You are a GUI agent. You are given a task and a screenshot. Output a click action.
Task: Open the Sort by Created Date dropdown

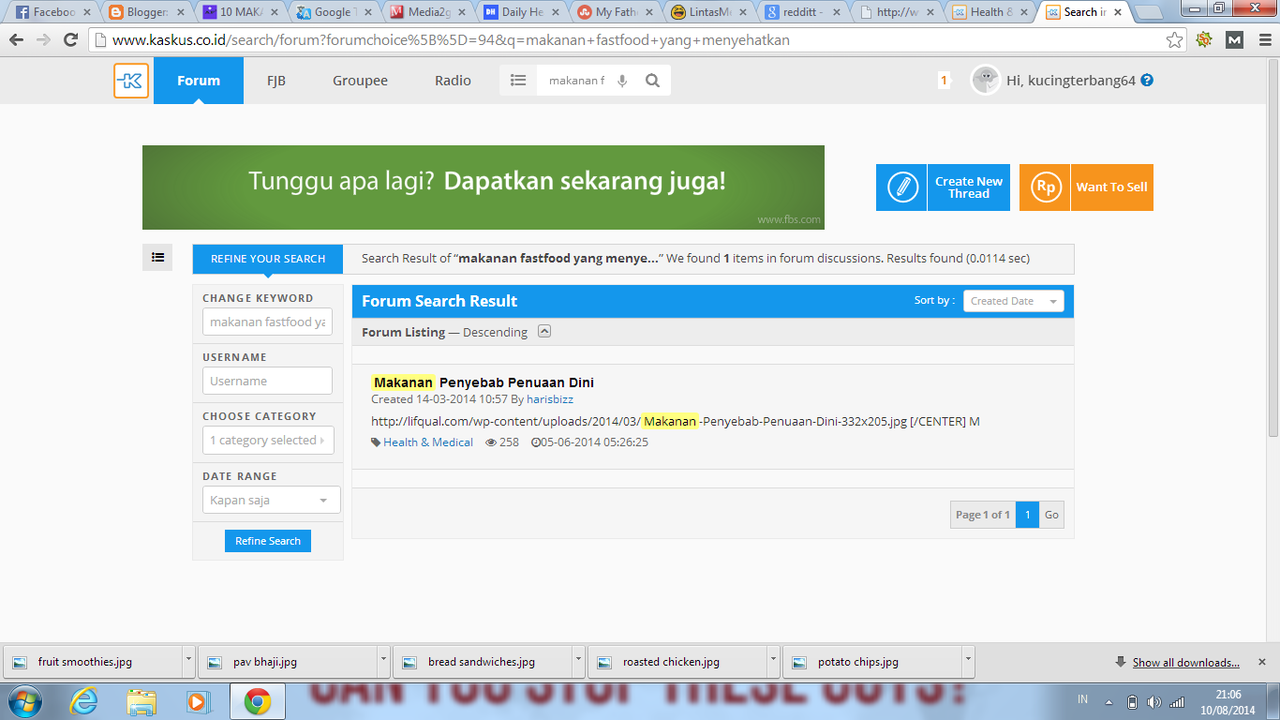point(1013,301)
